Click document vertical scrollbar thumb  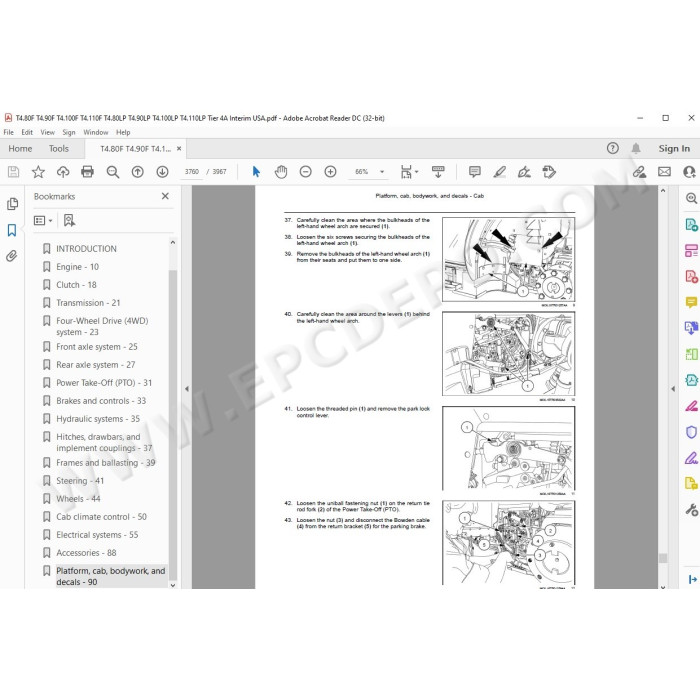(x=663, y=558)
